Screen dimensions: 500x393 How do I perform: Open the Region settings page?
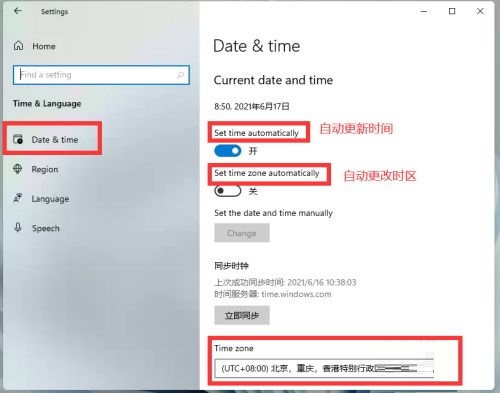(45, 169)
